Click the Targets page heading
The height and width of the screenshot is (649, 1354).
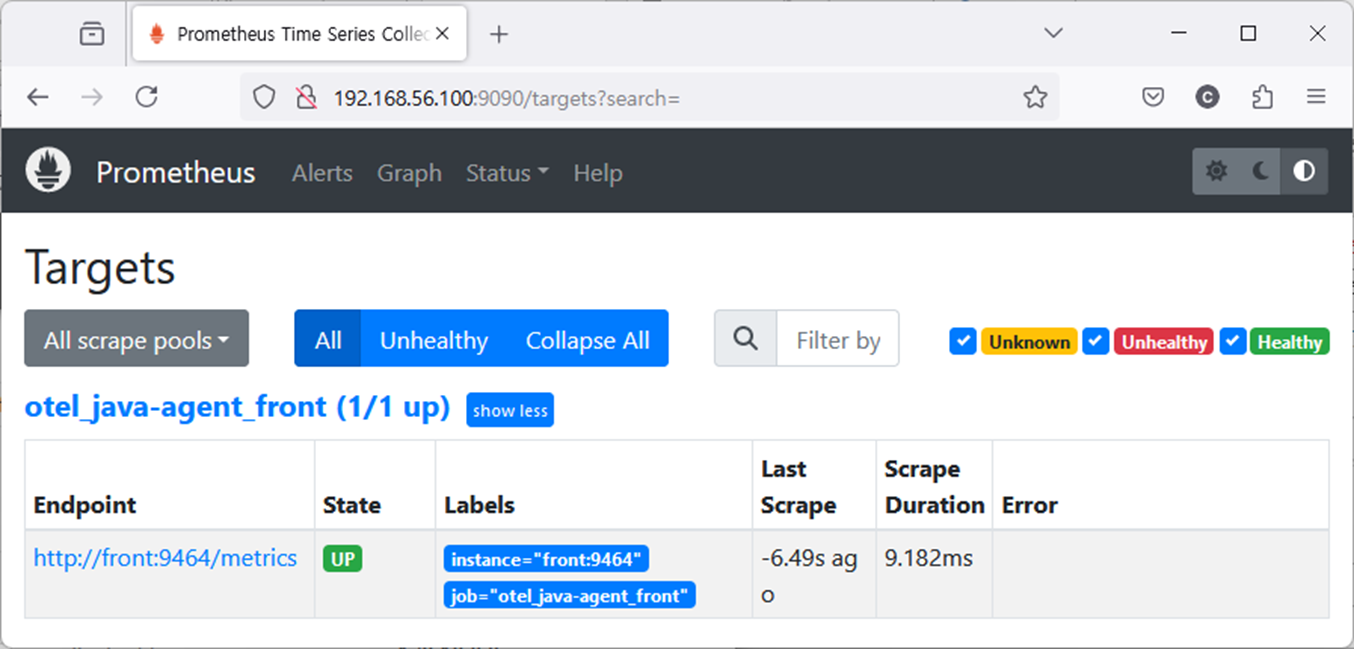tap(100, 267)
